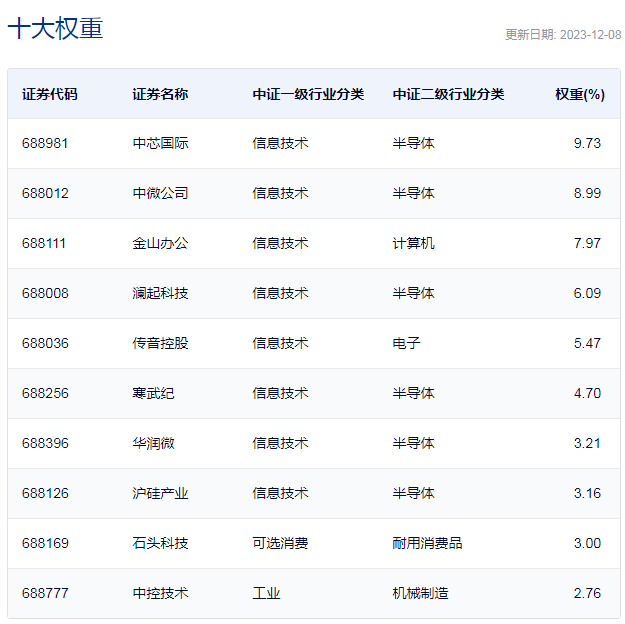
Task: Click the 机械制造 industry cell
Action: (x=421, y=594)
